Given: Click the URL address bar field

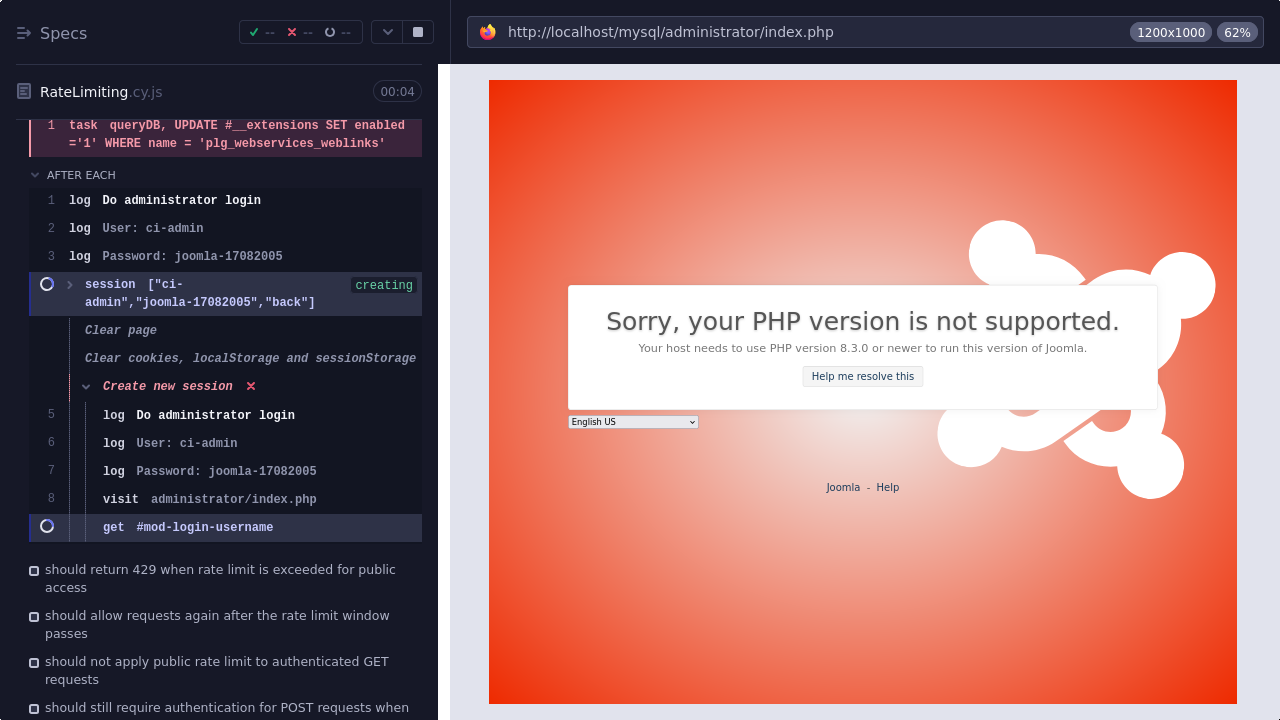Looking at the screenshot, I should point(800,32).
